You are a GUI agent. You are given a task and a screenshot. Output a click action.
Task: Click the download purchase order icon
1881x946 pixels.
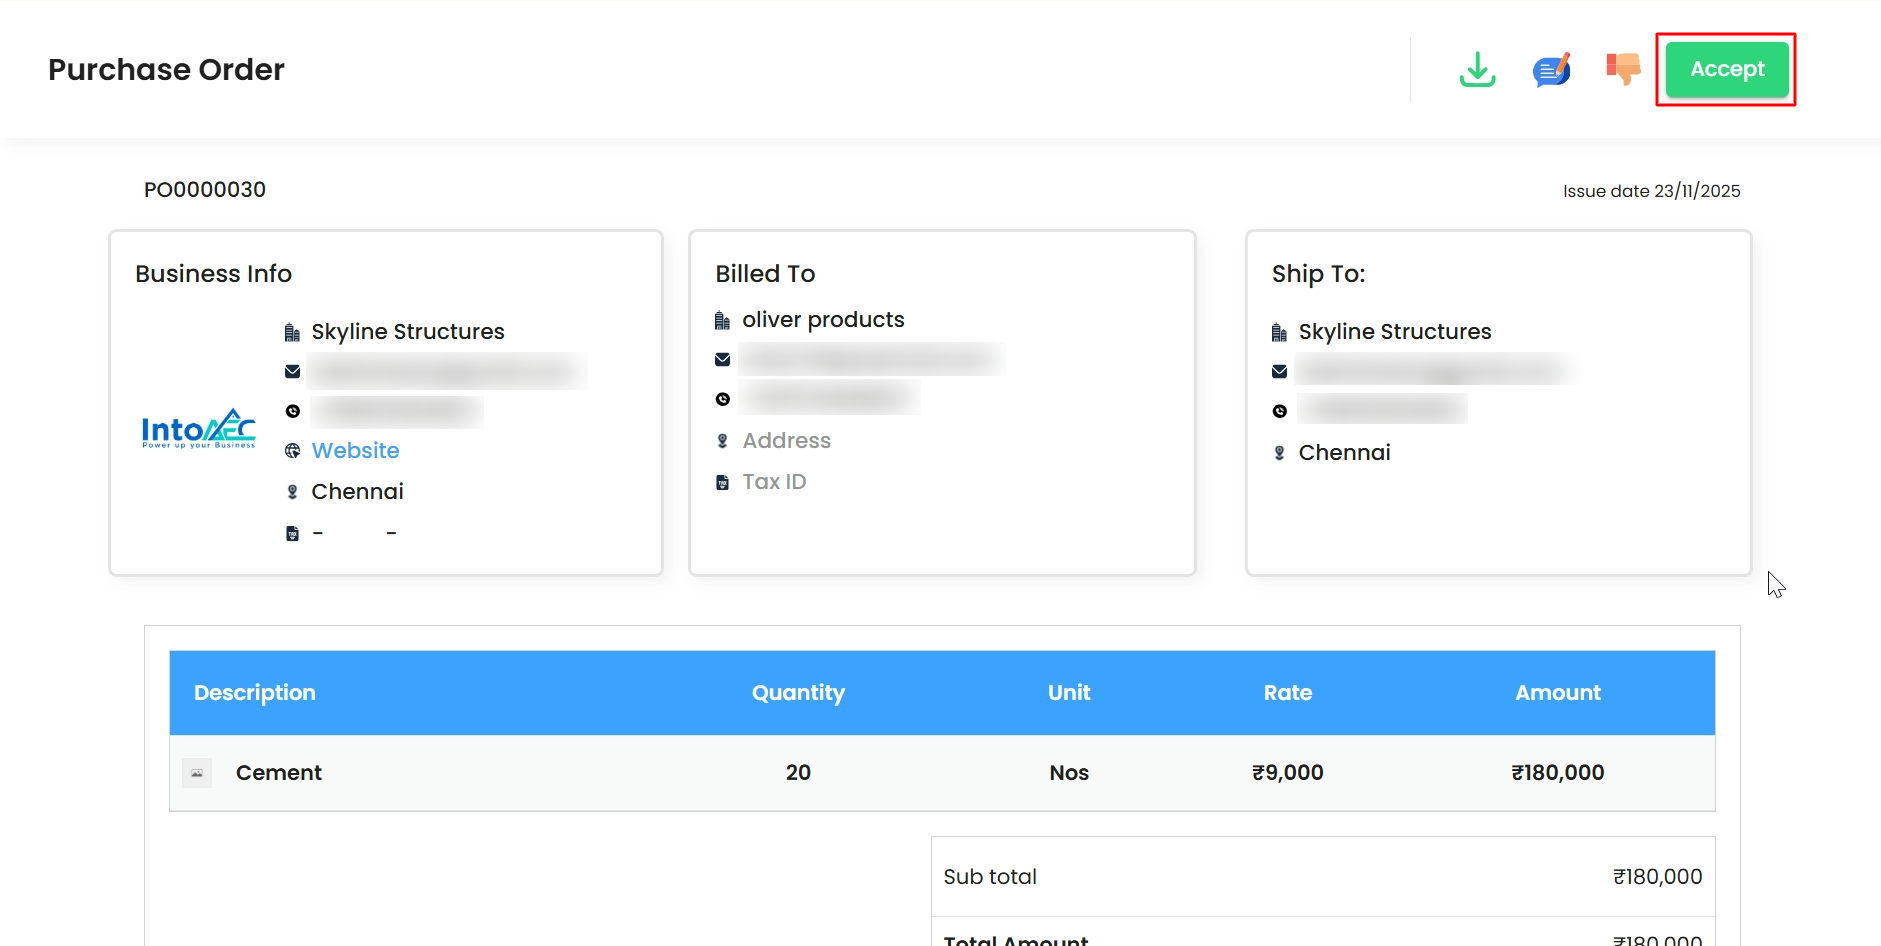[1477, 70]
